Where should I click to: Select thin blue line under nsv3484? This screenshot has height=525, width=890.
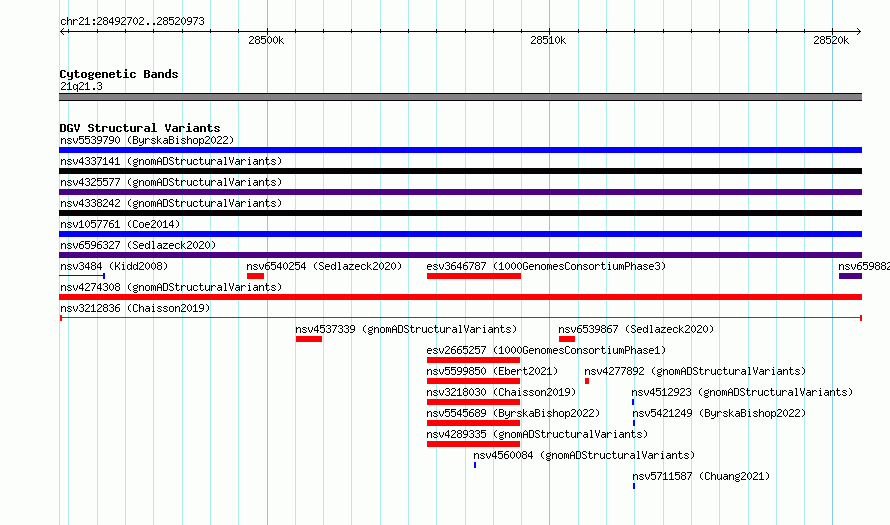pyautogui.click(x=82, y=276)
